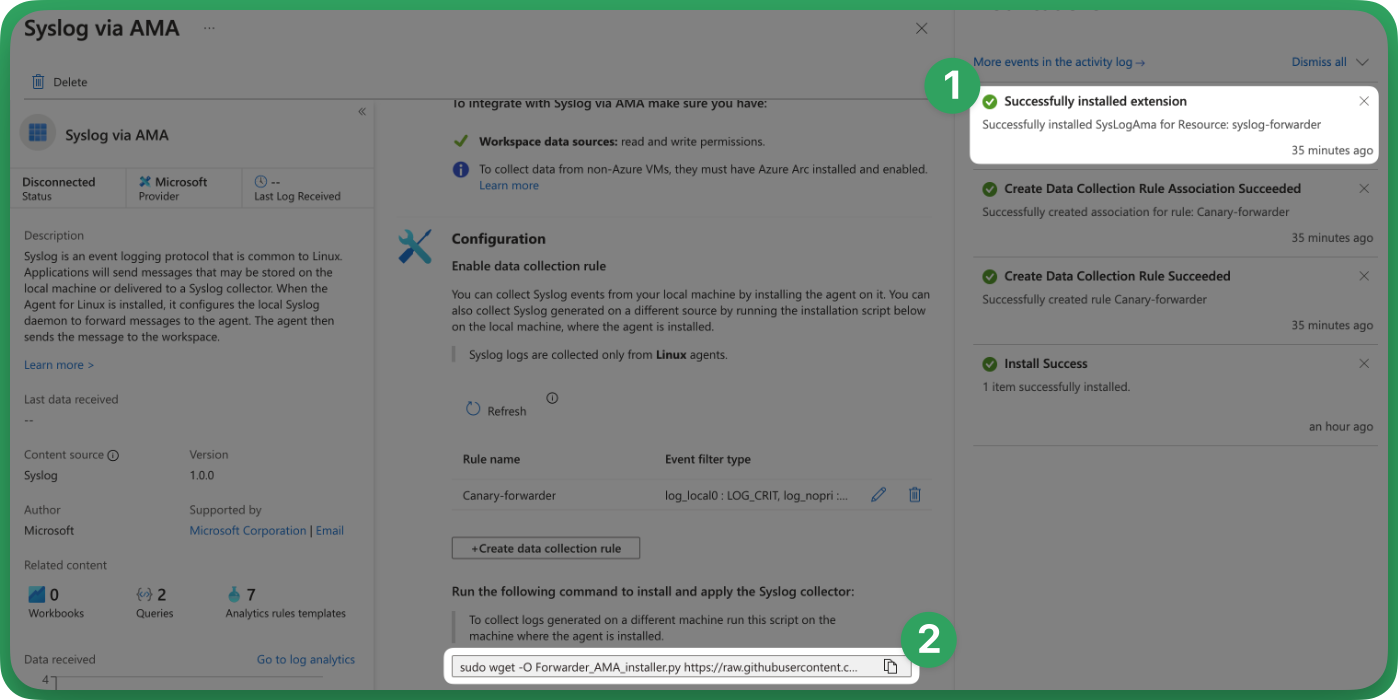
Task: Click the trash icon beside the Delete label
Action: 38,82
